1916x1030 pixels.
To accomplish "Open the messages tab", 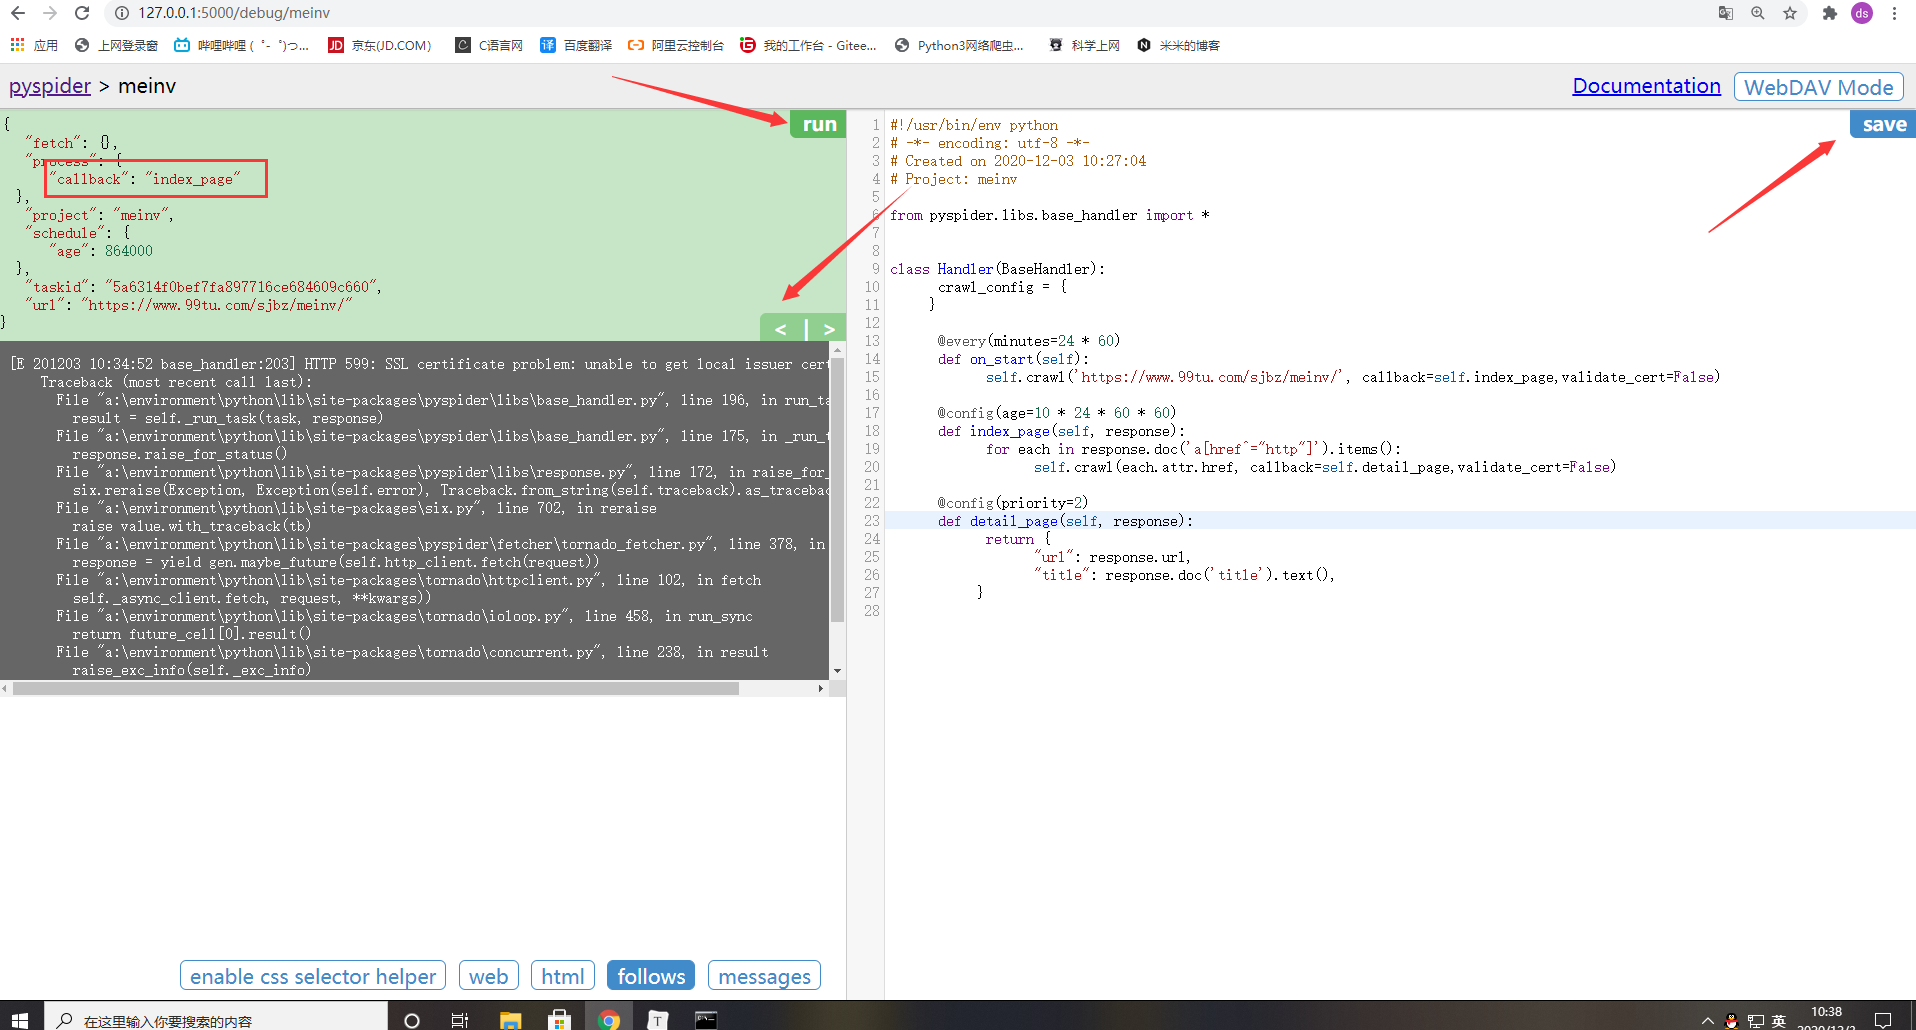I will pyautogui.click(x=764, y=976).
